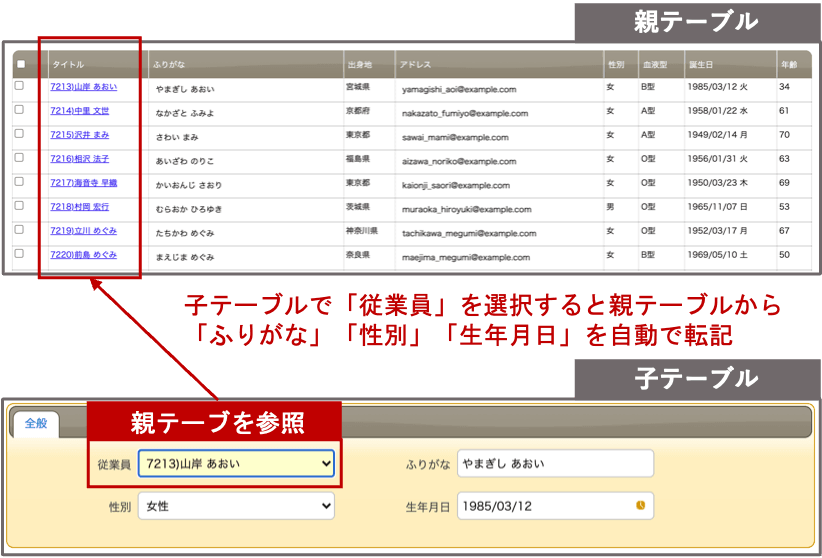Click birthday cell 1985/03/12 火

[x=718, y=87]
